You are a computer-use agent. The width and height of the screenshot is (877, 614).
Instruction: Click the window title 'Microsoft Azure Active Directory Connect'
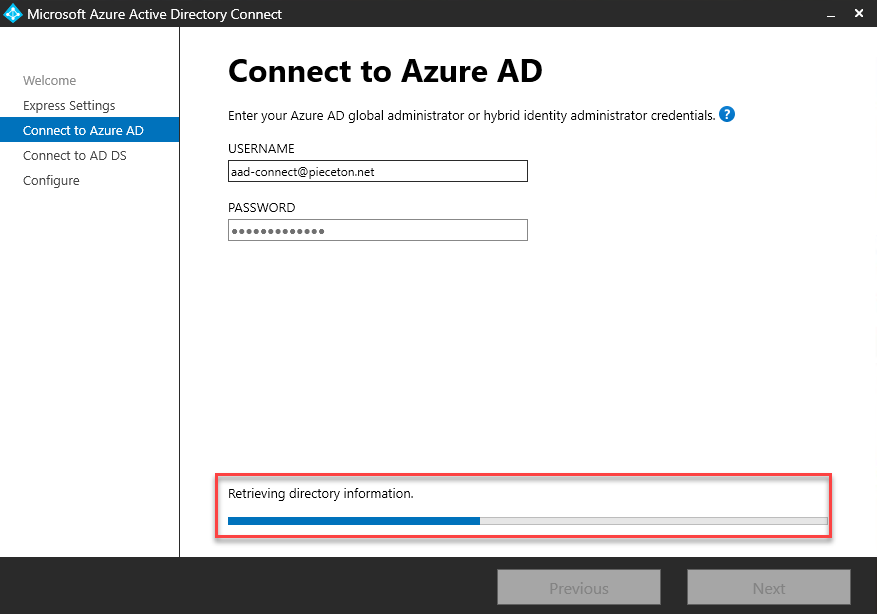[x=154, y=14]
